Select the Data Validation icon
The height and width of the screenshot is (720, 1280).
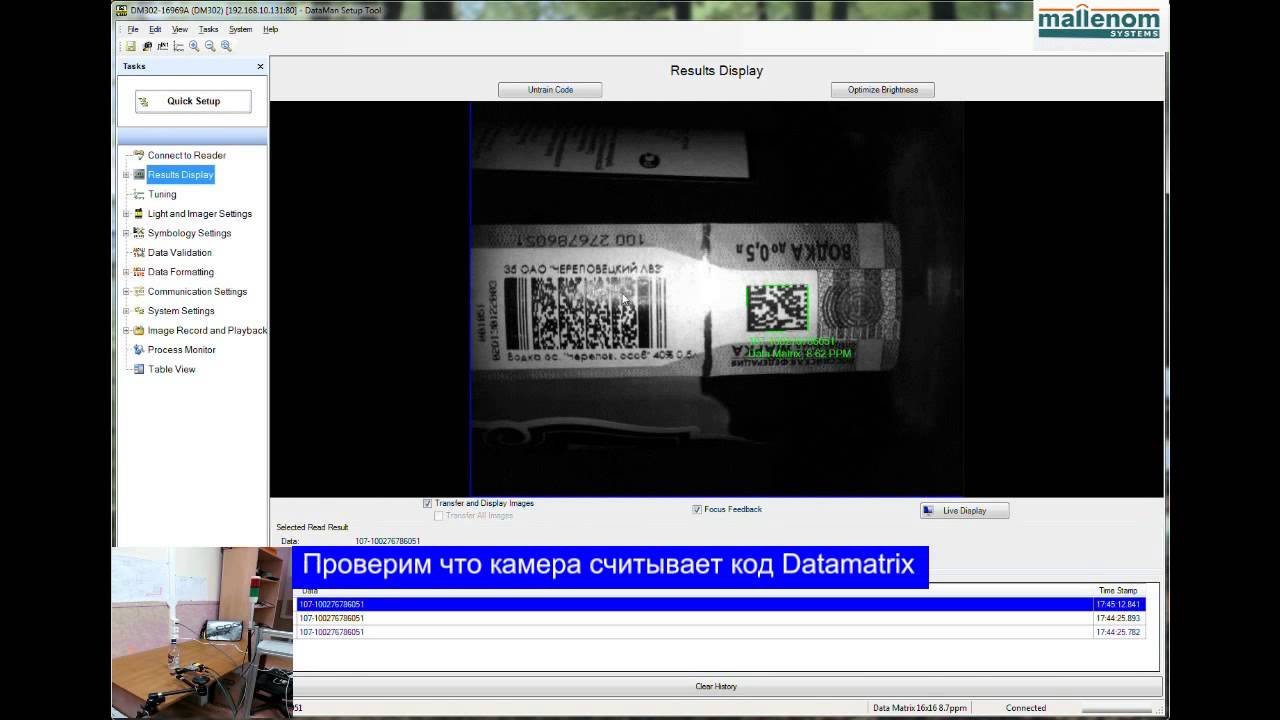click(x=139, y=252)
